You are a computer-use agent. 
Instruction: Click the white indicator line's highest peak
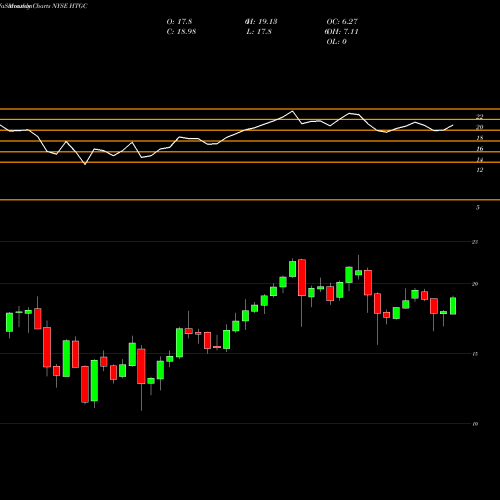click(x=293, y=111)
